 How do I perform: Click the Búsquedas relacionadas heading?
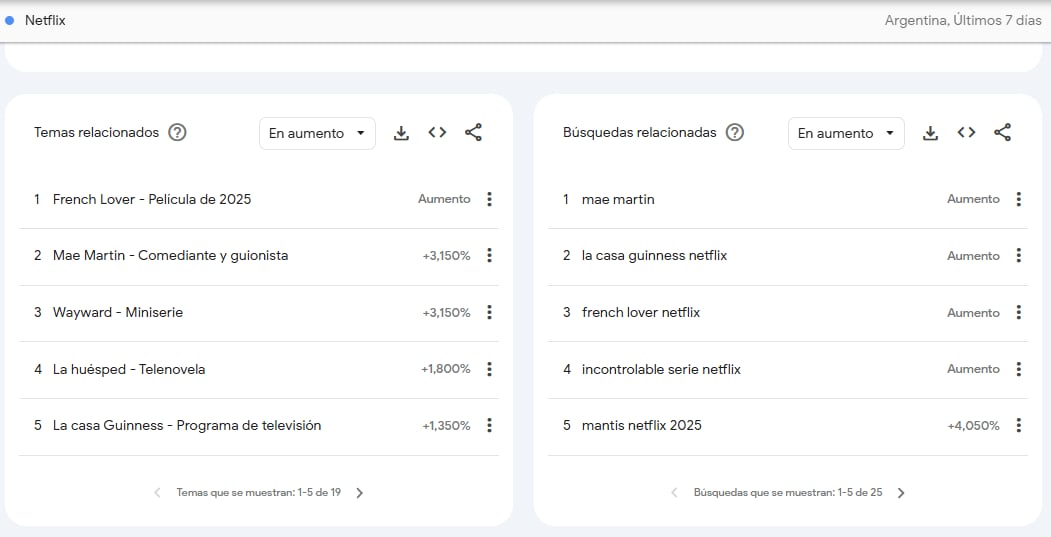(x=639, y=132)
